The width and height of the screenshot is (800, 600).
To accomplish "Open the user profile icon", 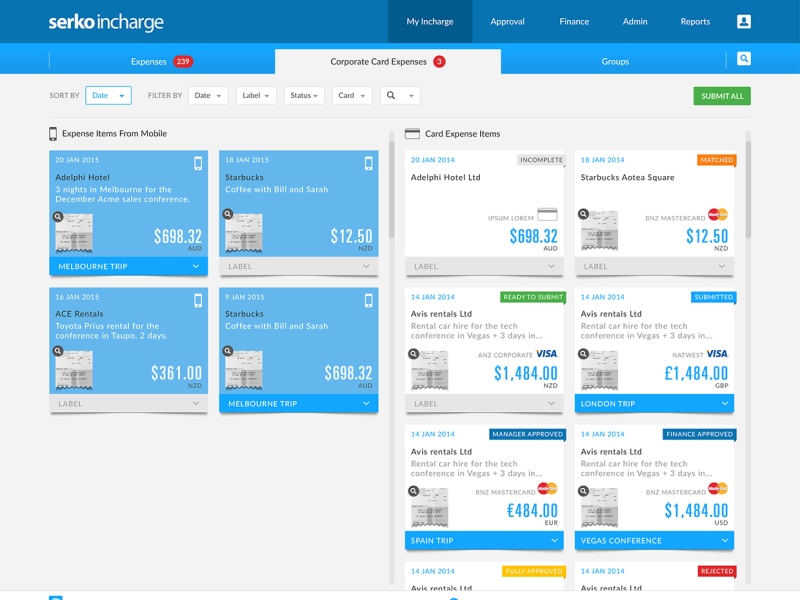I will pyautogui.click(x=743, y=21).
